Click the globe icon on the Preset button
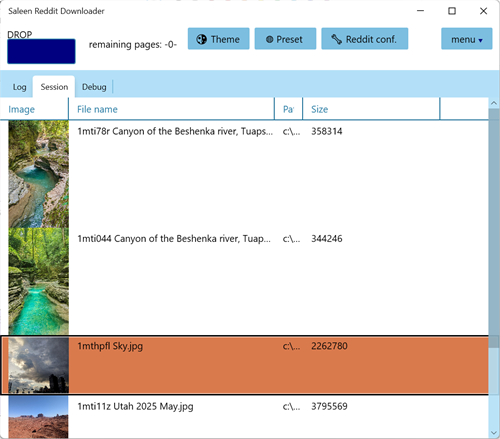The image size is (500, 439). click(269, 39)
